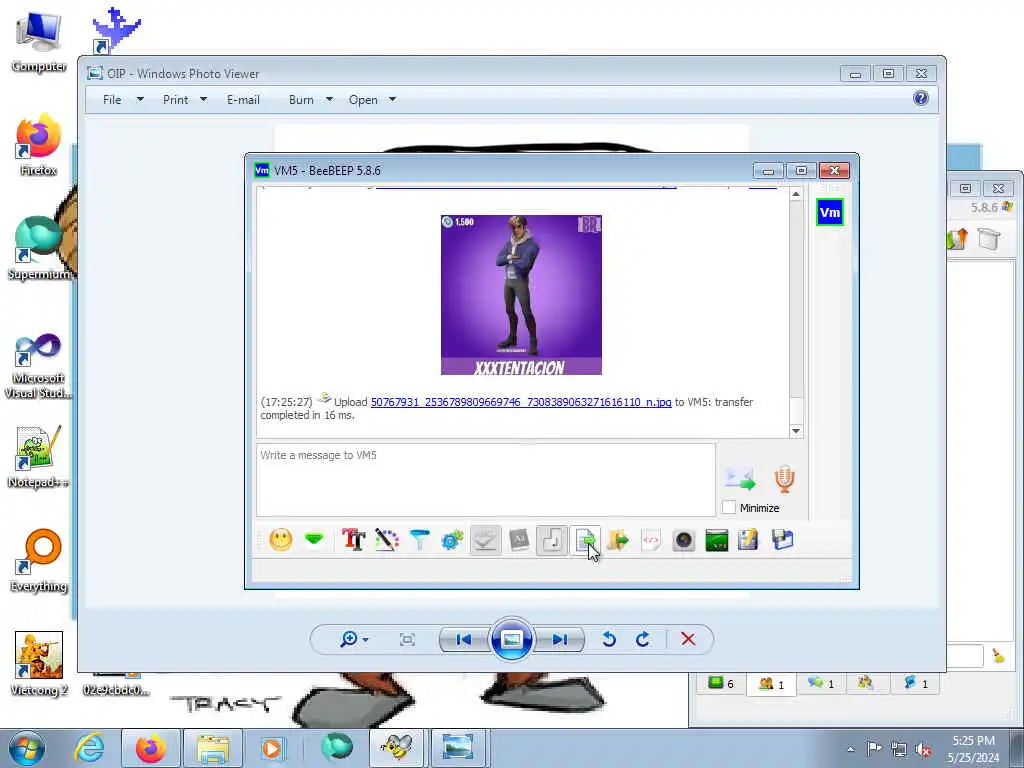The height and width of the screenshot is (768, 1024).
Task: Click the blue Vm user avatar
Action: (830, 212)
